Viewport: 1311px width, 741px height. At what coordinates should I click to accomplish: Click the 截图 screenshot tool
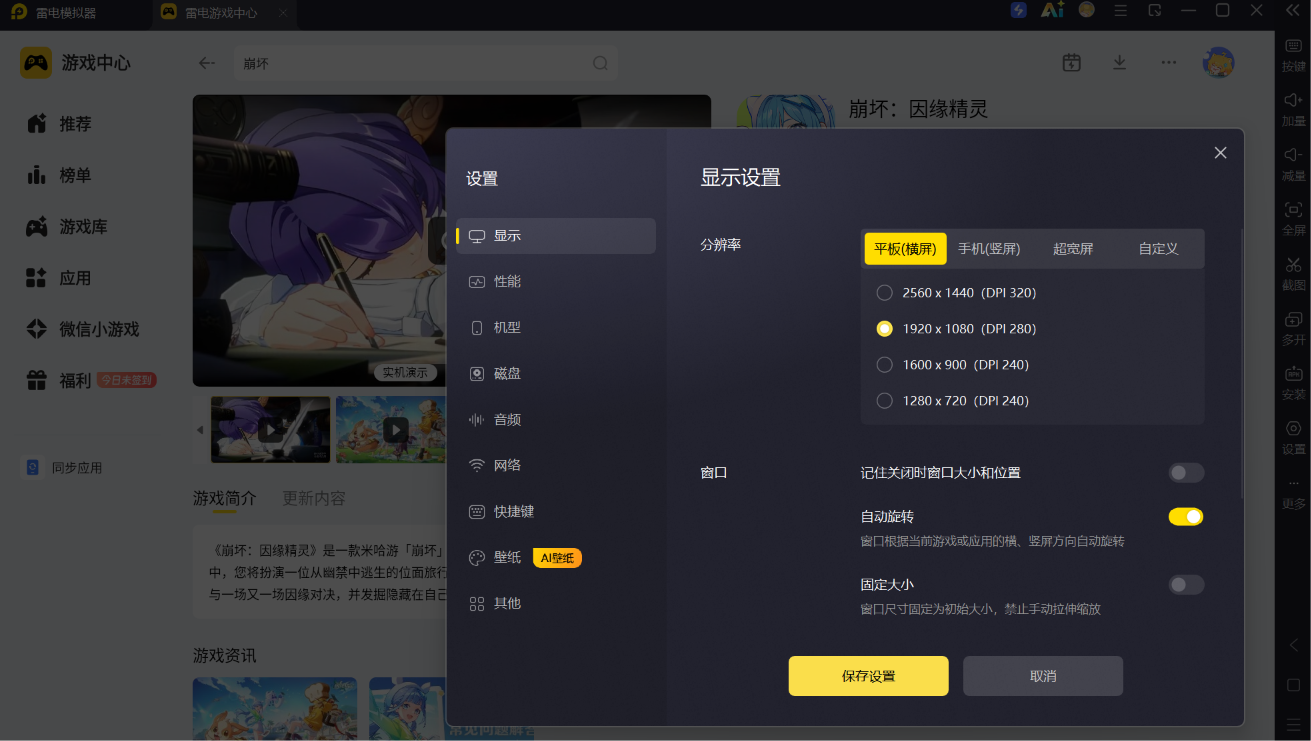pyautogui.click(x=1294, y=275)
